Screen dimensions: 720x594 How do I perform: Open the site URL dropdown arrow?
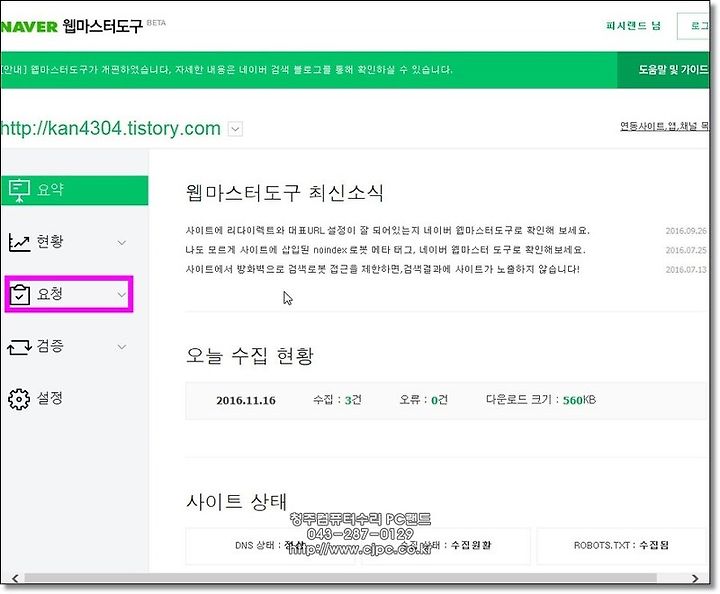(236, 129)
